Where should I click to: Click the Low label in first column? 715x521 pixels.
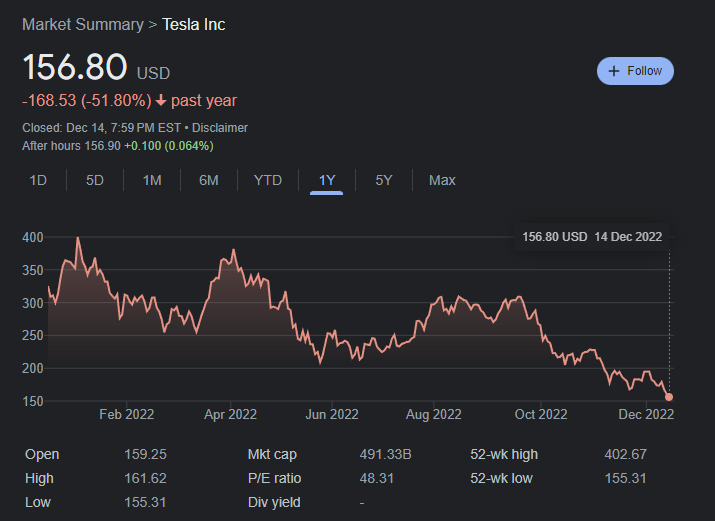38,502
